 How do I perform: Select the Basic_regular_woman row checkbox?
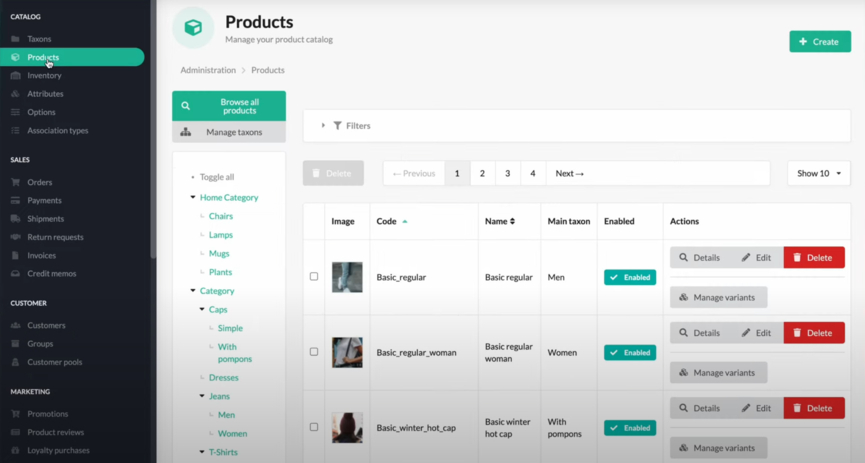(x=314, y=352)
